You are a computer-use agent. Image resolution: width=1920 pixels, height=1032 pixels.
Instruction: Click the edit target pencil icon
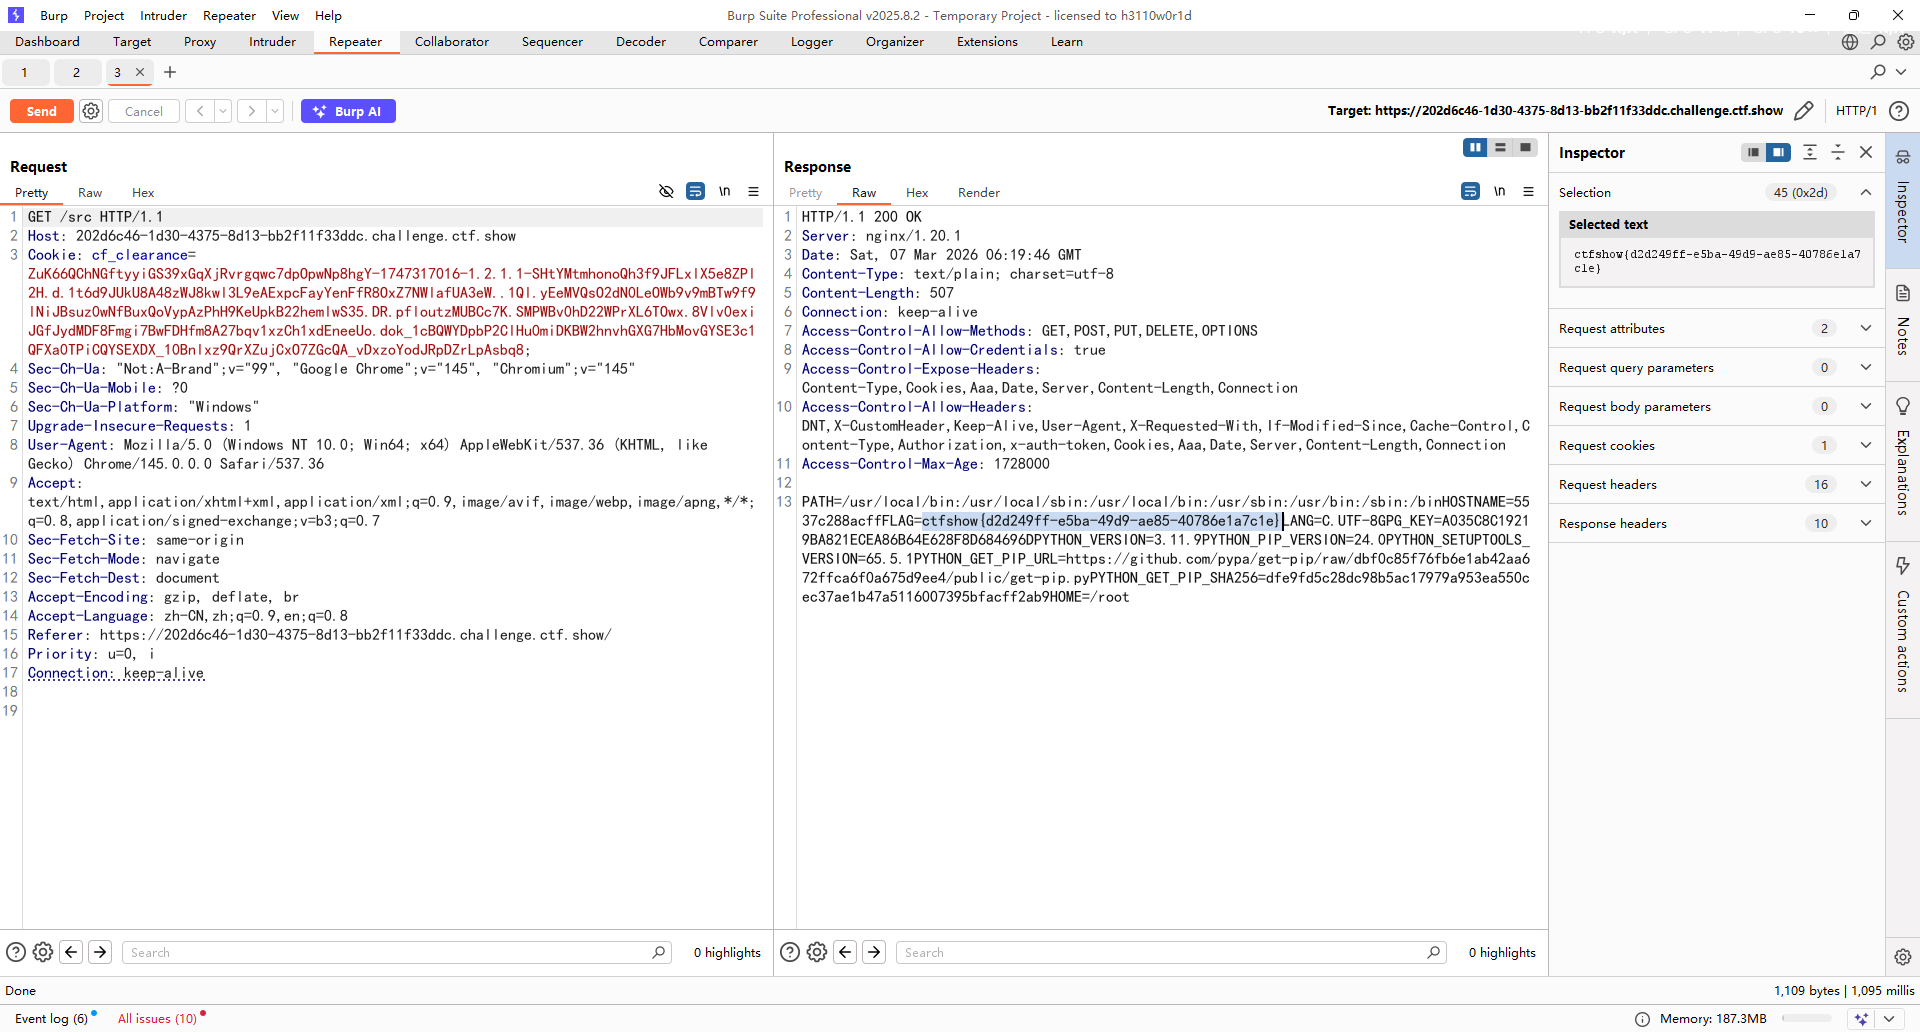point(1803,111)
